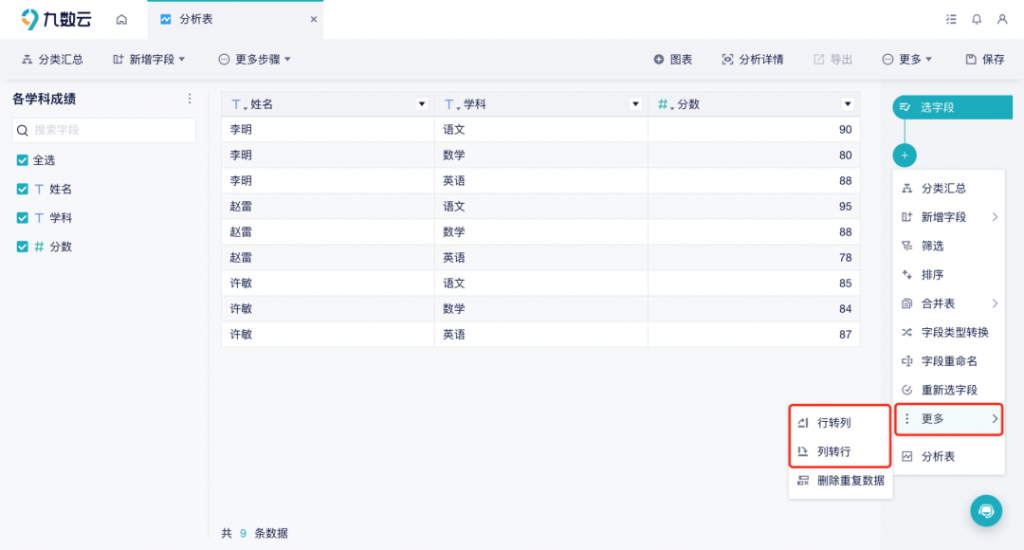This screenshot has height=550, width=1024.
Task: Open the notification bell icon
Action: point(976,19)
